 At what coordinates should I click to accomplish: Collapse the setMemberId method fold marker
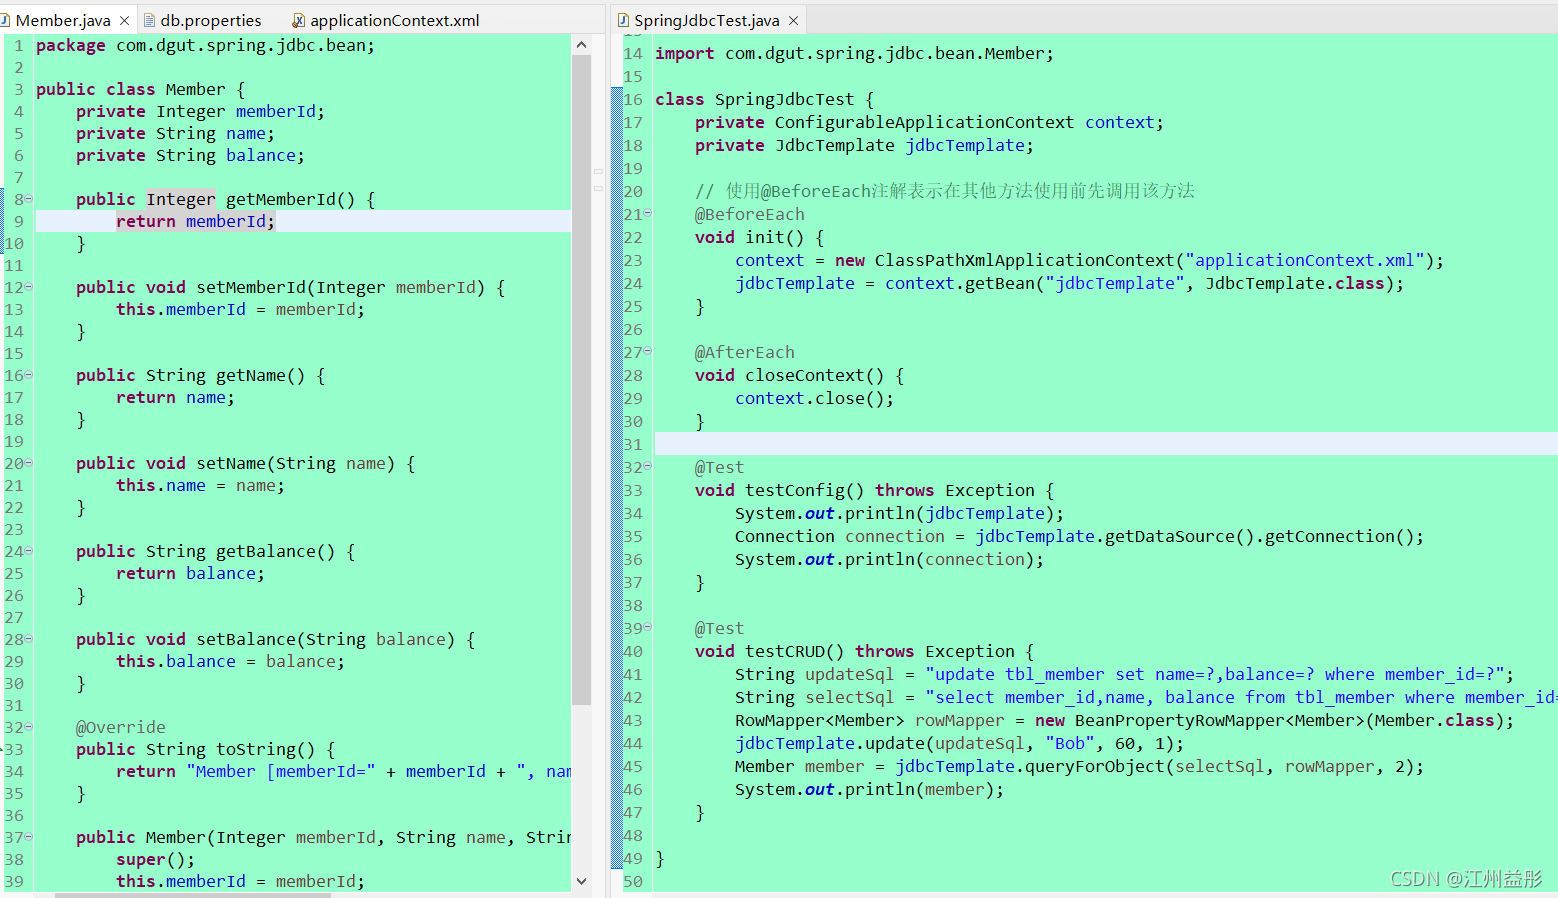29,287
